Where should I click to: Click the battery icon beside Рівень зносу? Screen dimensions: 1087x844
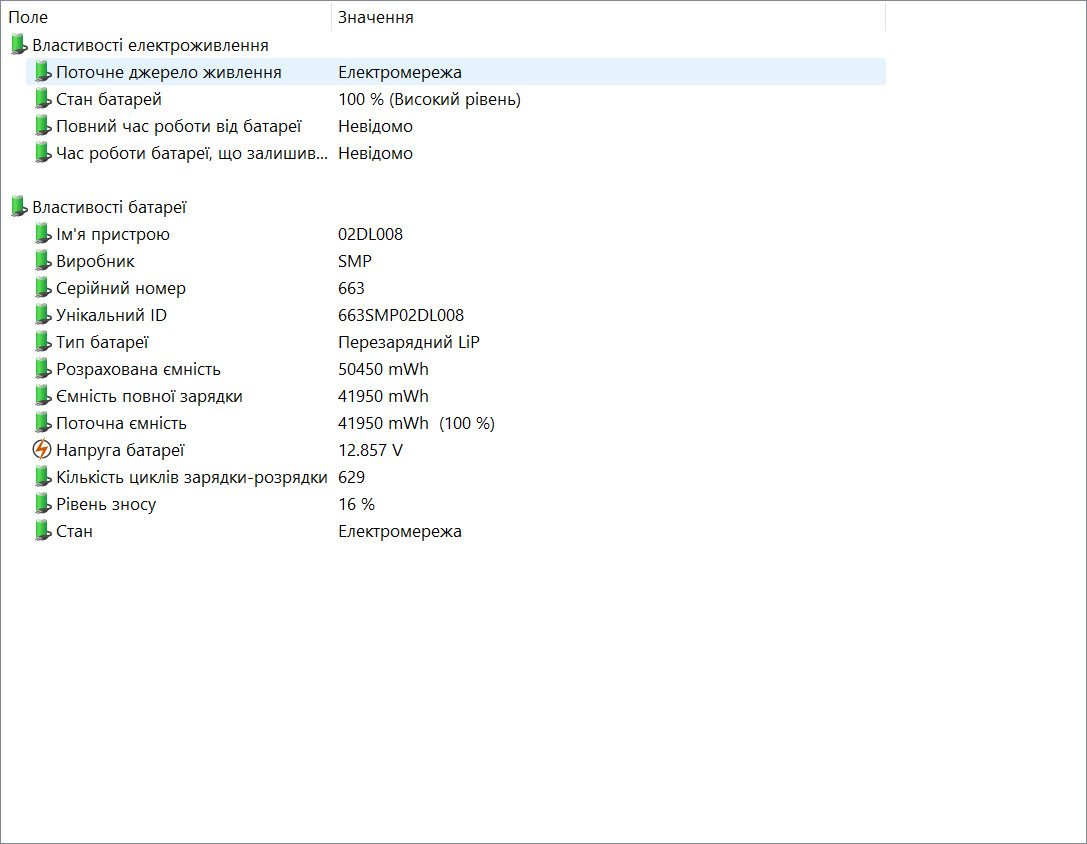click(43, 504)
